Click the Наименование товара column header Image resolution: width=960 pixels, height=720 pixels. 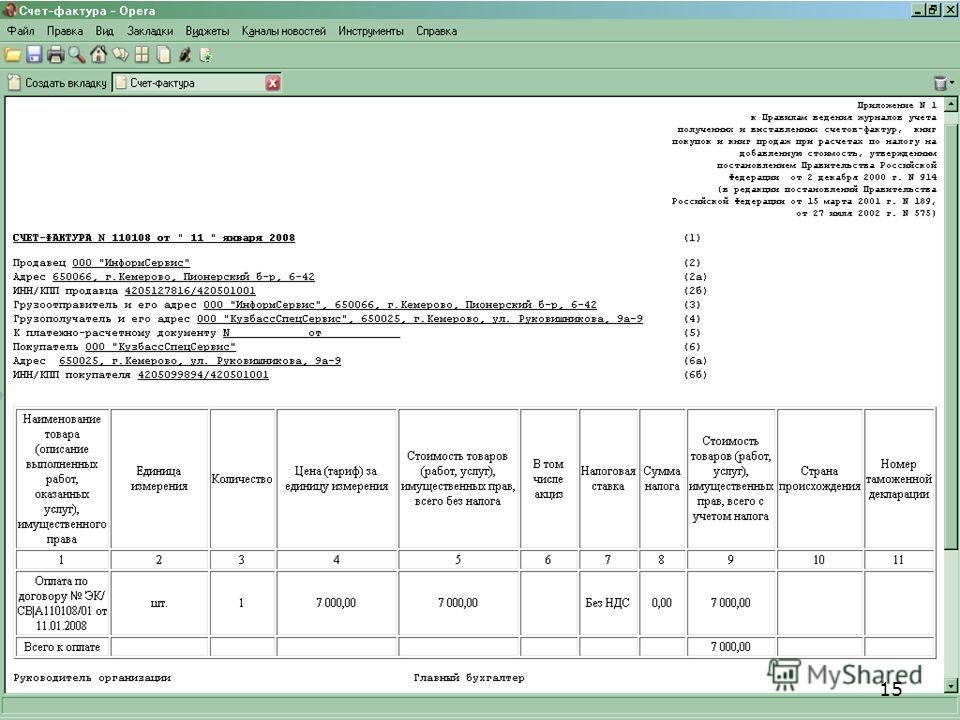point(62,479)
